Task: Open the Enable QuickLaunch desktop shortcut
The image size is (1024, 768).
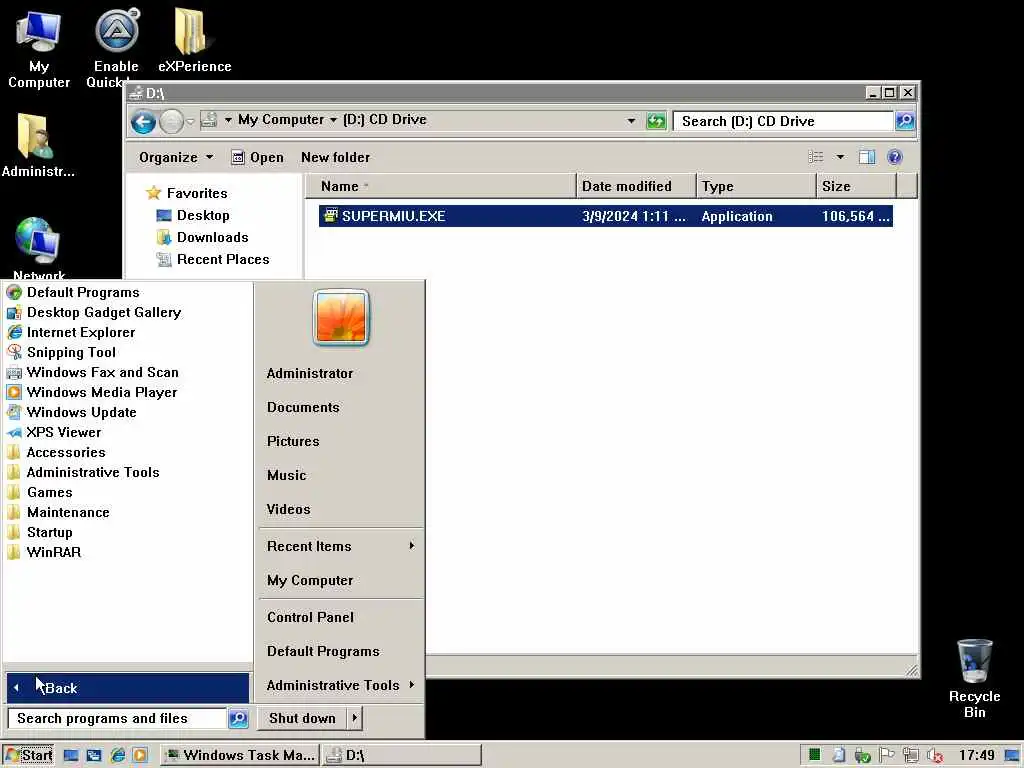Action: click(x=116, y=49)
